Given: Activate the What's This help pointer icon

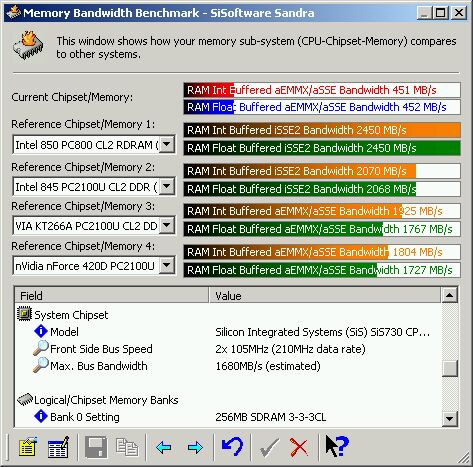Looking at the screenshot, I should (337, 446).
